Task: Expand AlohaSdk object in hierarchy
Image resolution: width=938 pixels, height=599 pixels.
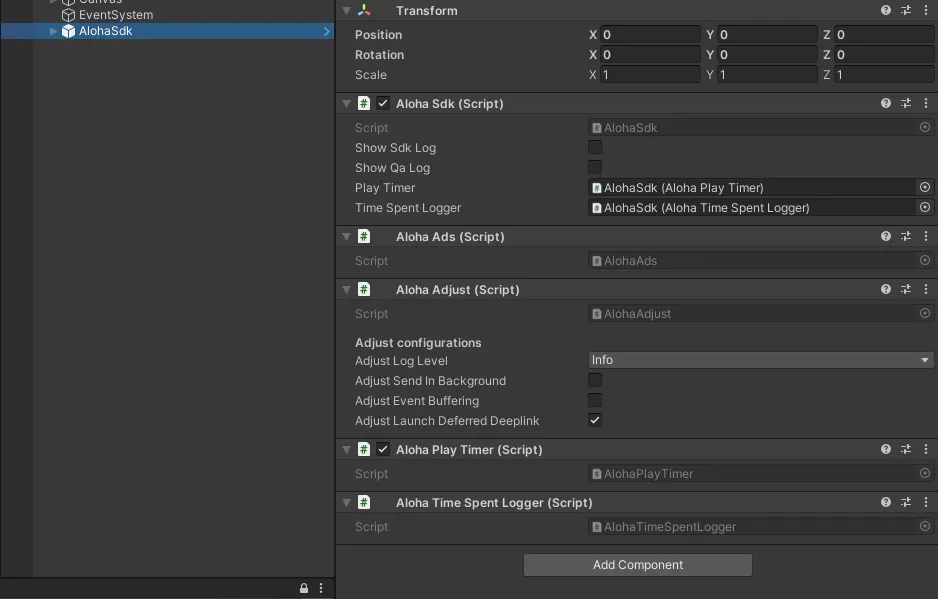Action: pyautogui.click(x=53, y=31)
